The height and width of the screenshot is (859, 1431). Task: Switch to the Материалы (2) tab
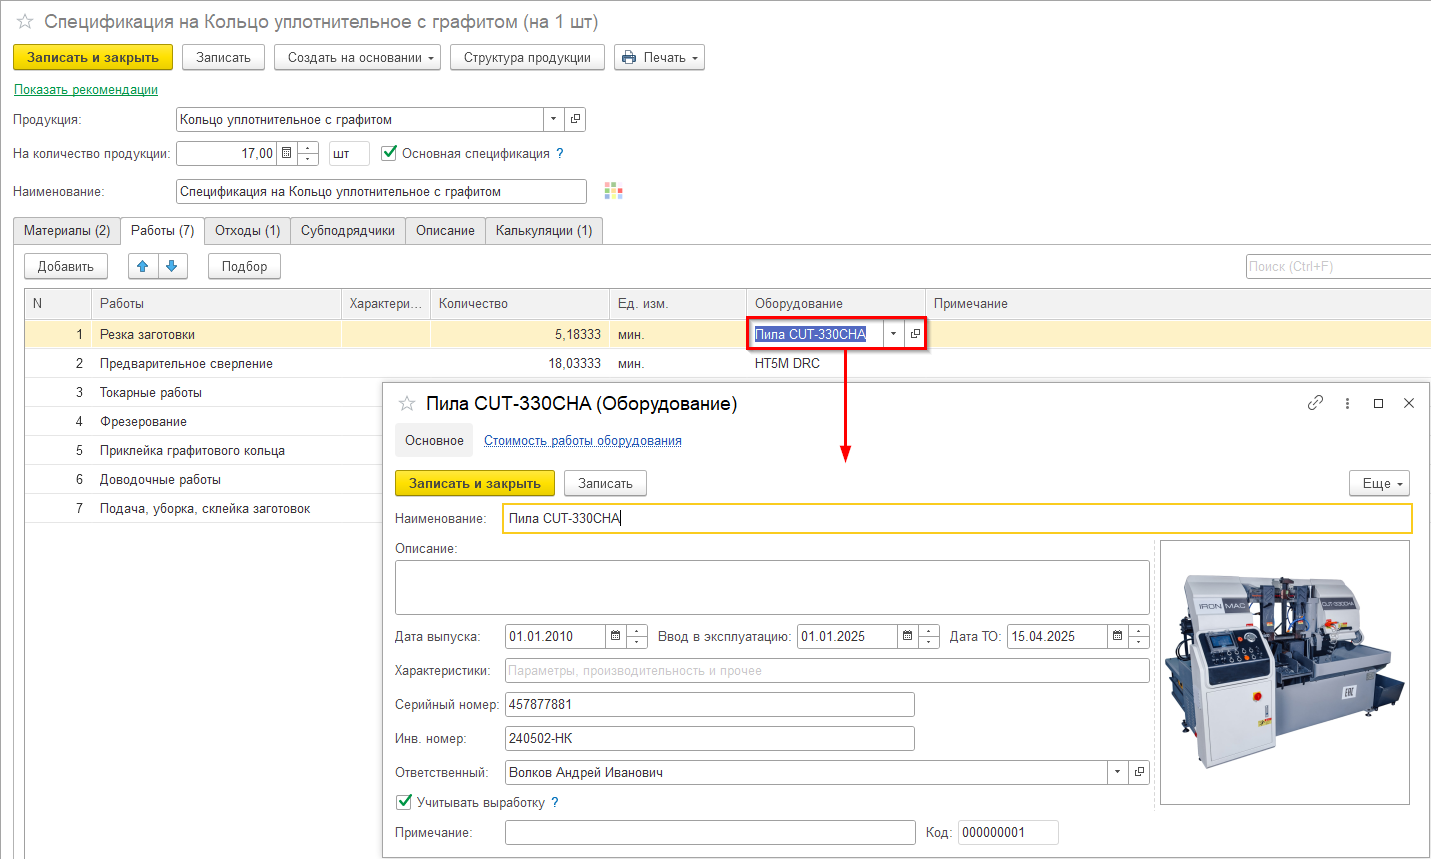67,231
